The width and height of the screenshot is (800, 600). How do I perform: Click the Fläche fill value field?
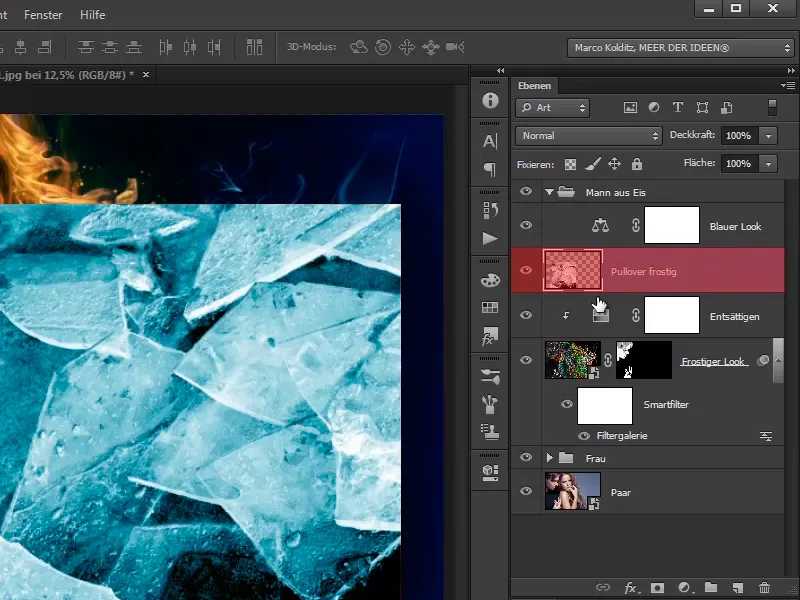(739, 164)
